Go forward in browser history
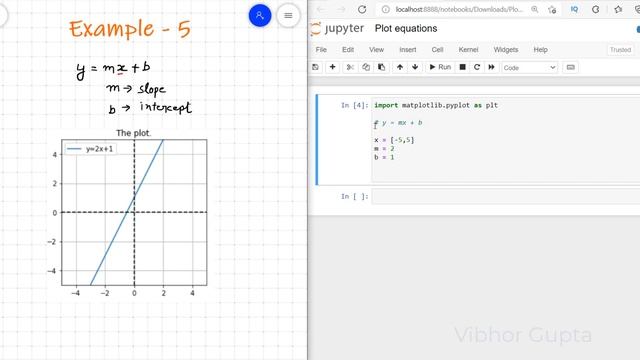 coord(341,9)
